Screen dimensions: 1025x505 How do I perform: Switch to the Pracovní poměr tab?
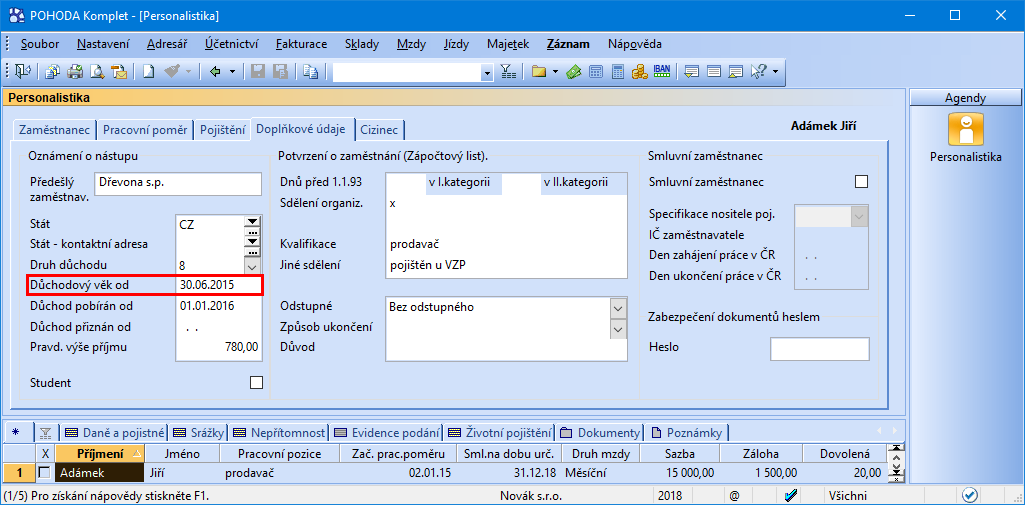pyautogui.click(x=145, y=129)
